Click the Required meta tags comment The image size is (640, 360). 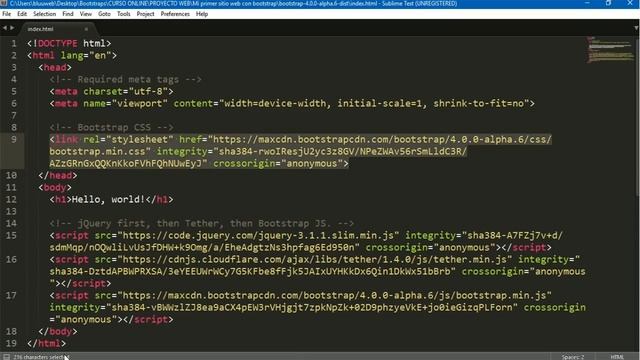(x=126, y=80)
